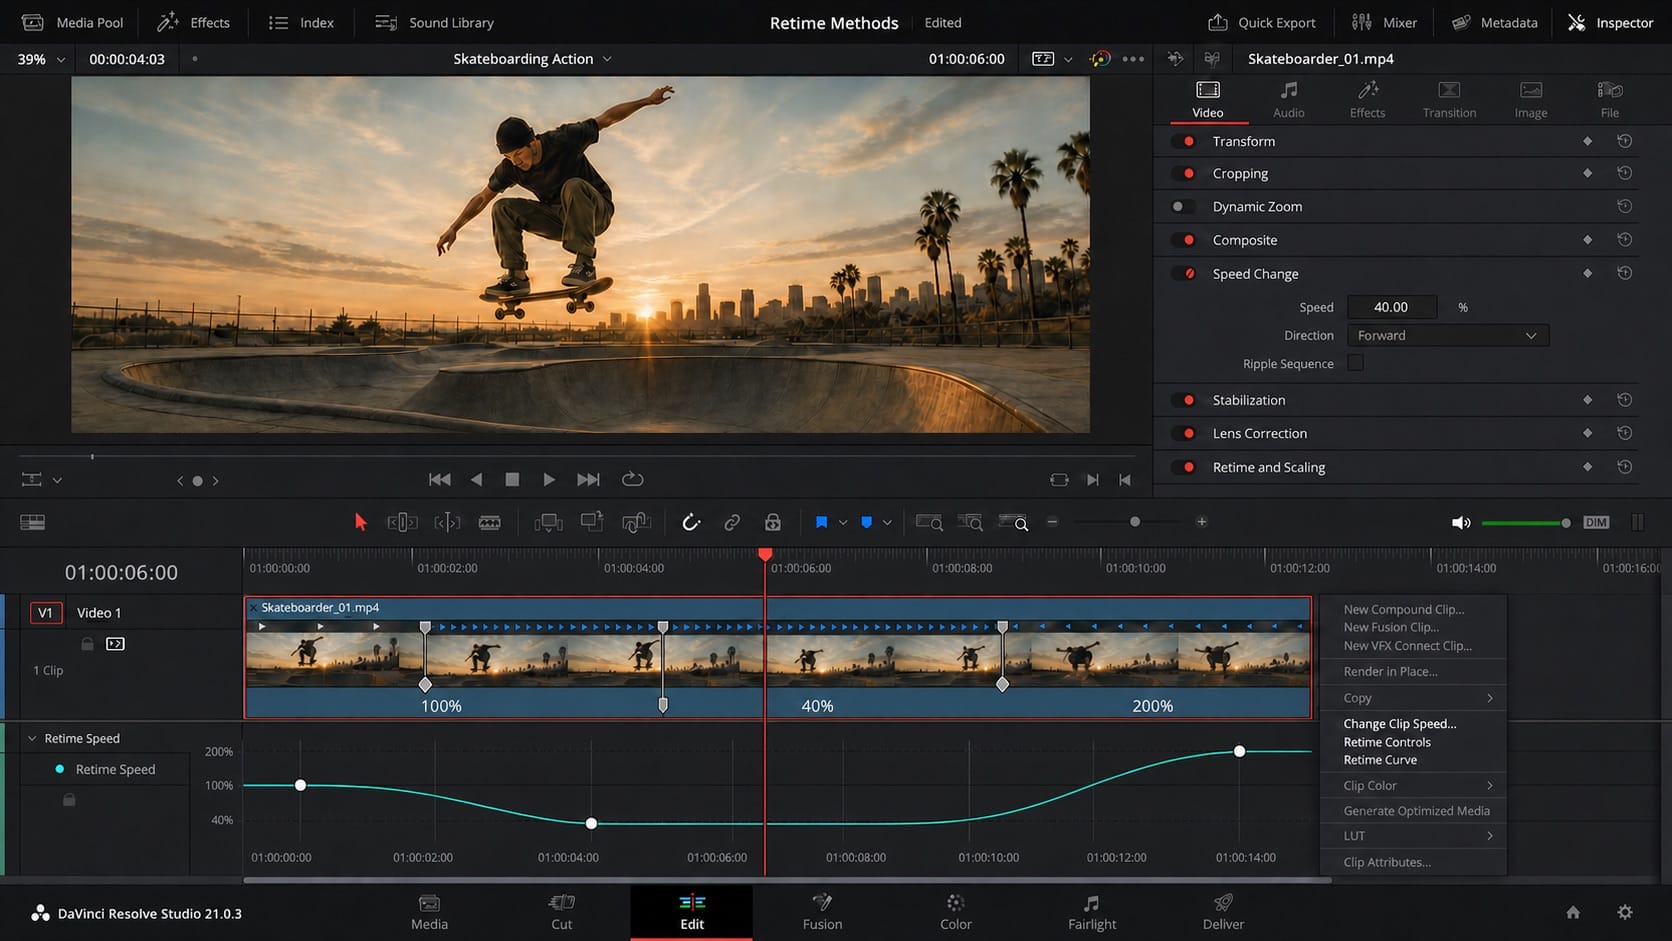Screen dimensions: 1672x941
Task: Open the Sound Library panel
Action: (434, 22)
